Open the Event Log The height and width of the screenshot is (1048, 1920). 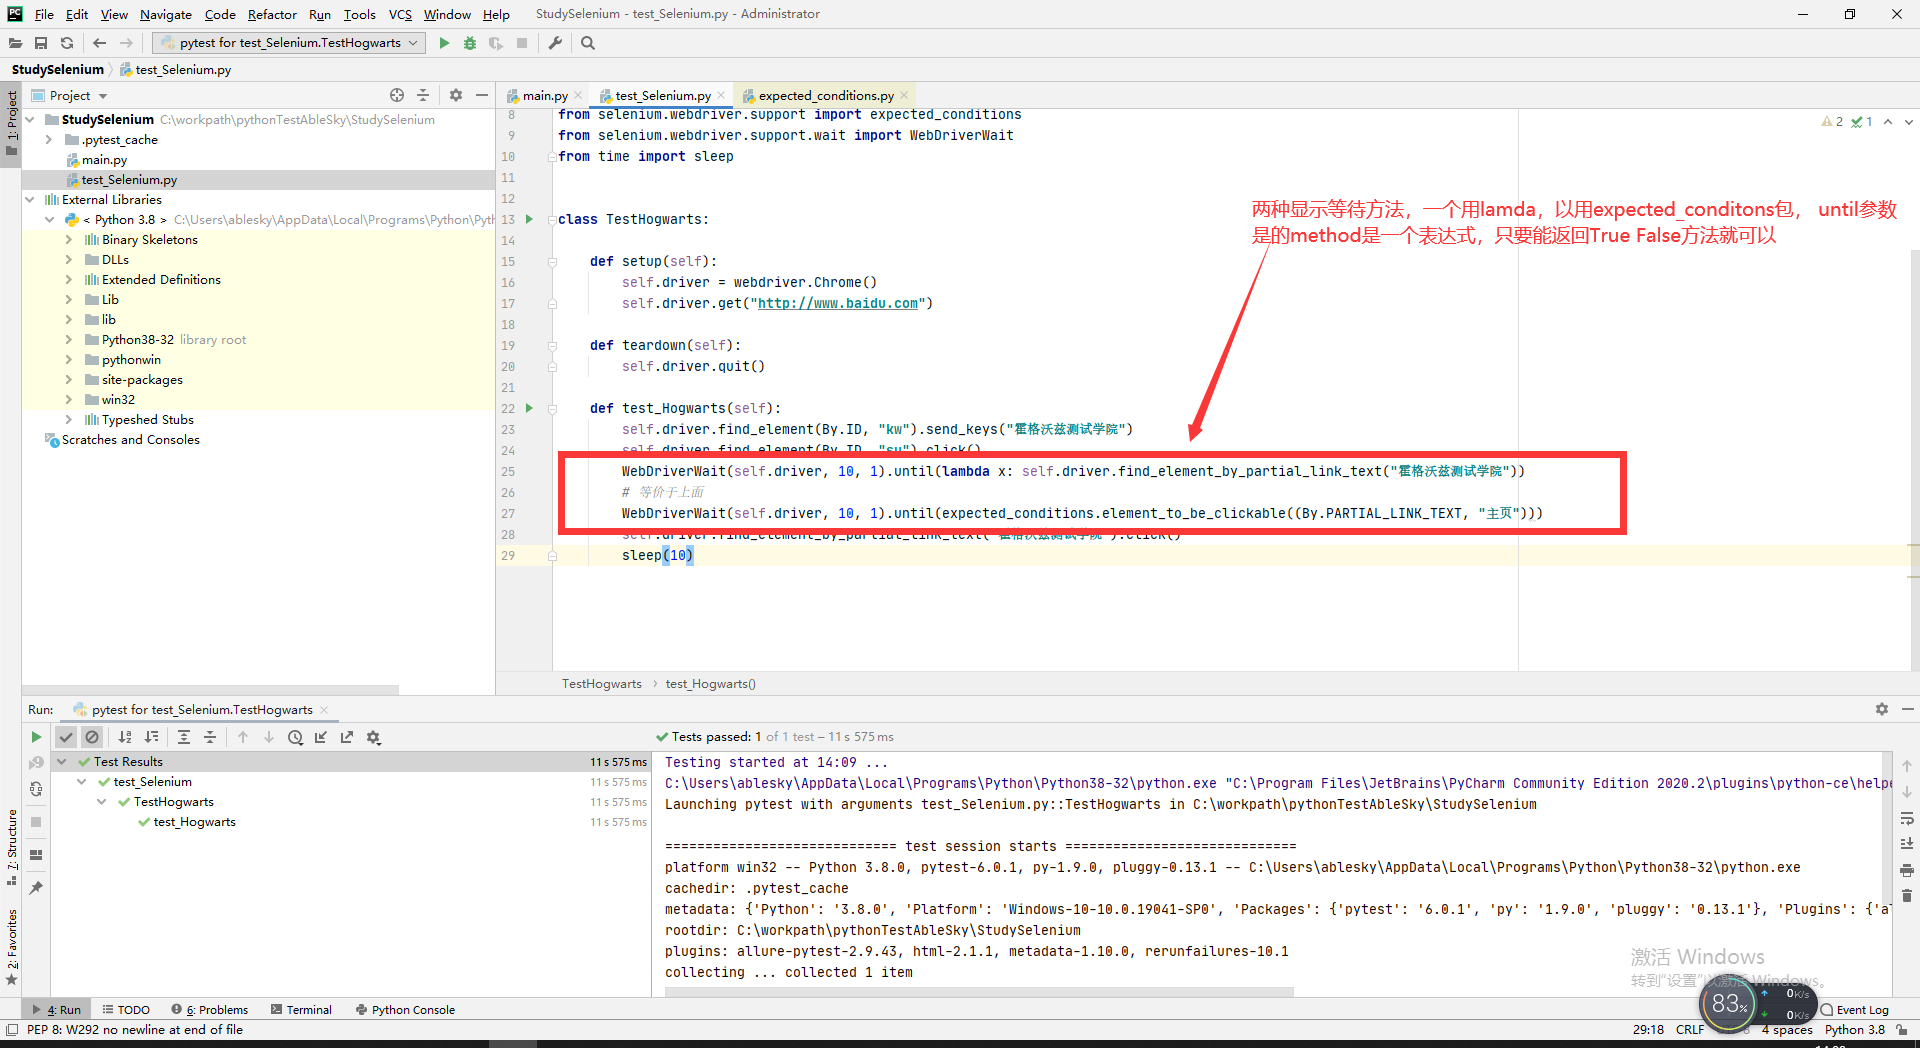1856,1010
